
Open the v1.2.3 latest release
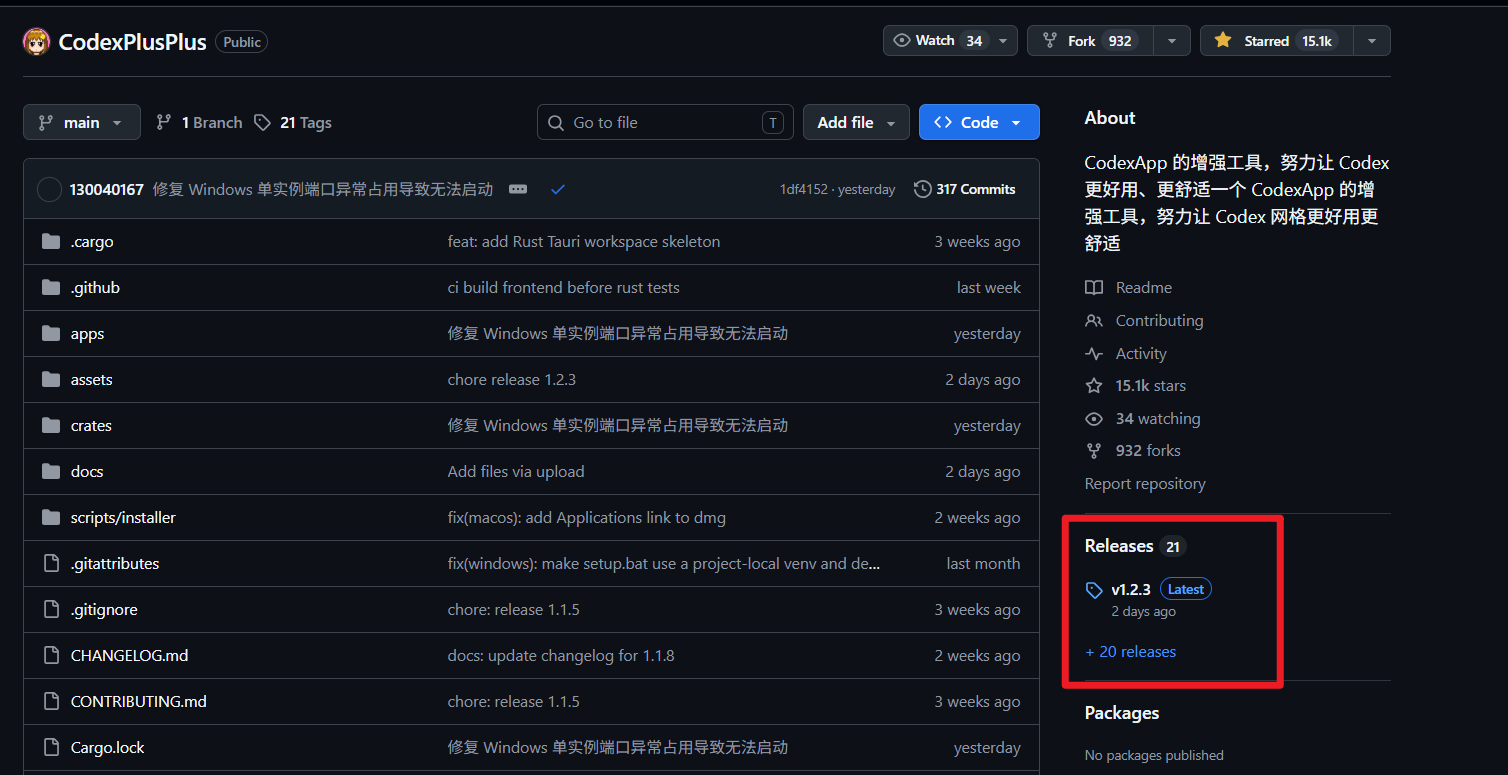(1131, 590)
